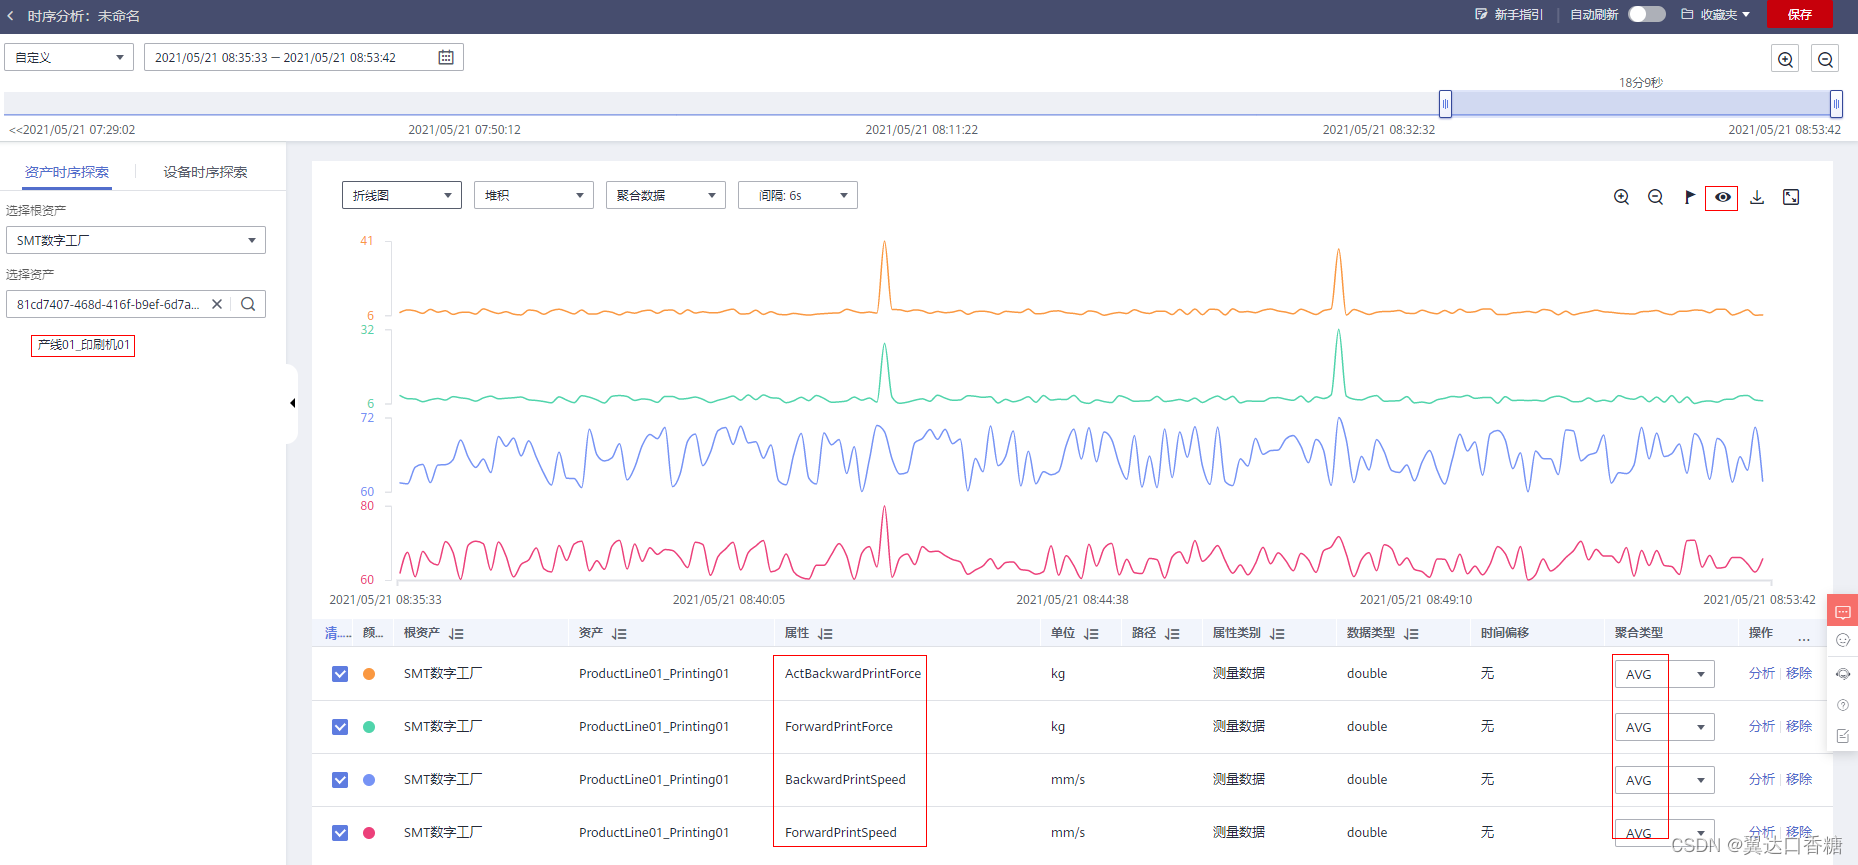Open the 新手指引 beginner guide
1858x865 pixels.
[1509, 15]
